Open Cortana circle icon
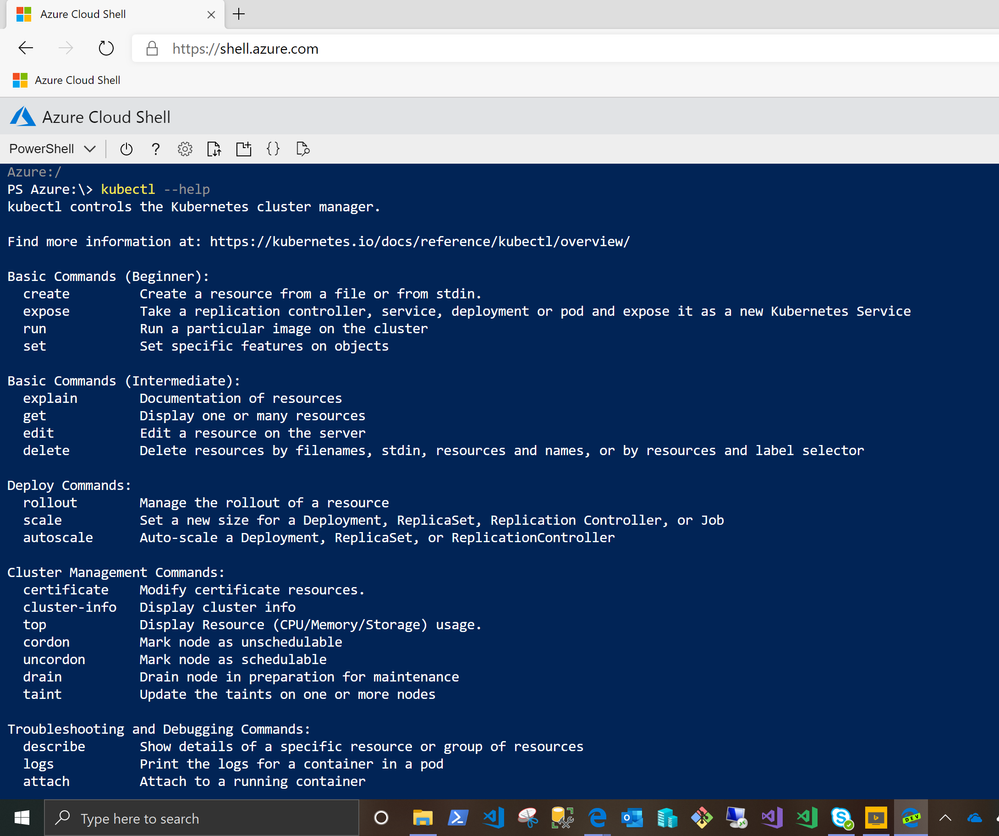This screenshot has width=999, height=836. 381,818
